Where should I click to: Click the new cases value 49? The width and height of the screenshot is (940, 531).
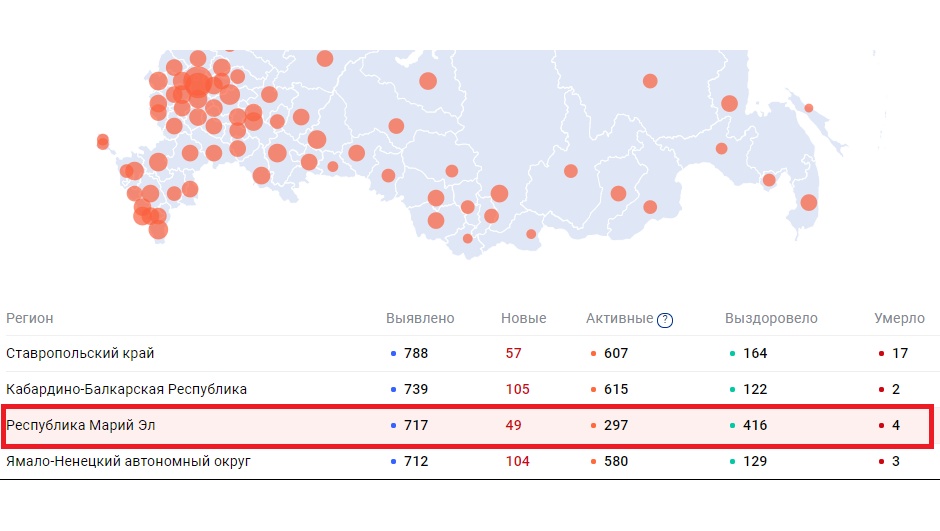pyautogui.click(x=514, y=426)
